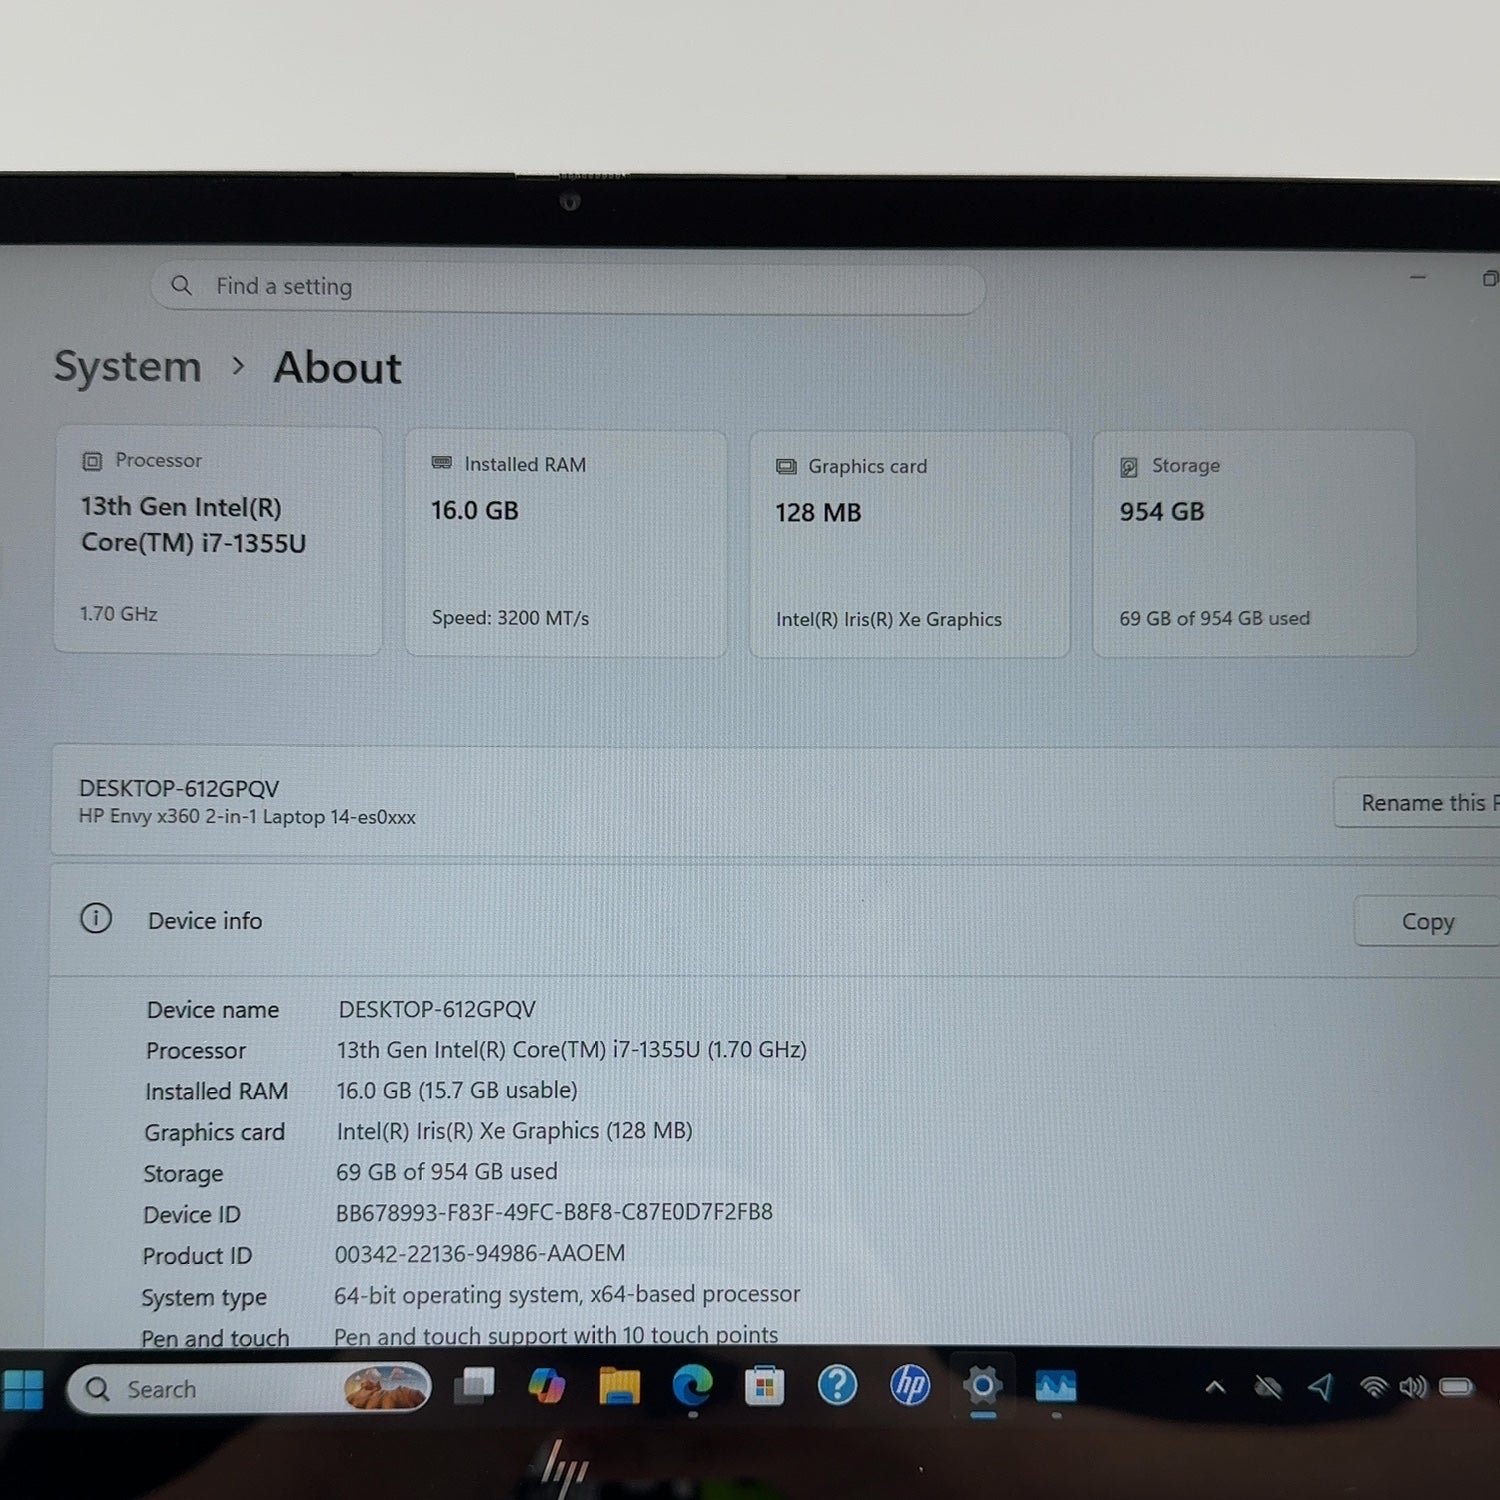The image size is (1500, 1500).
Task: Click the Speed: 3200 MT/s text
Action: tap(510, 618)
